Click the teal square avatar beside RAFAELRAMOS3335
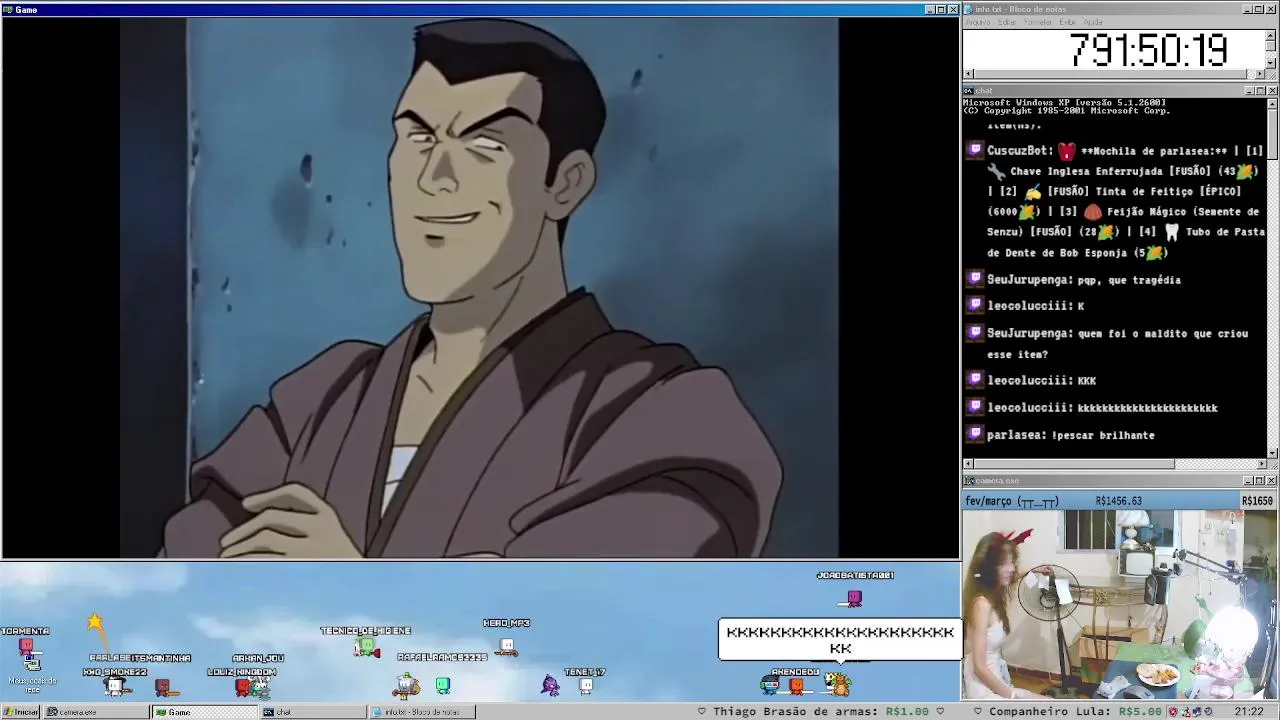The height and width of the screenshot is (720, 1280). [x=443, y=686]
